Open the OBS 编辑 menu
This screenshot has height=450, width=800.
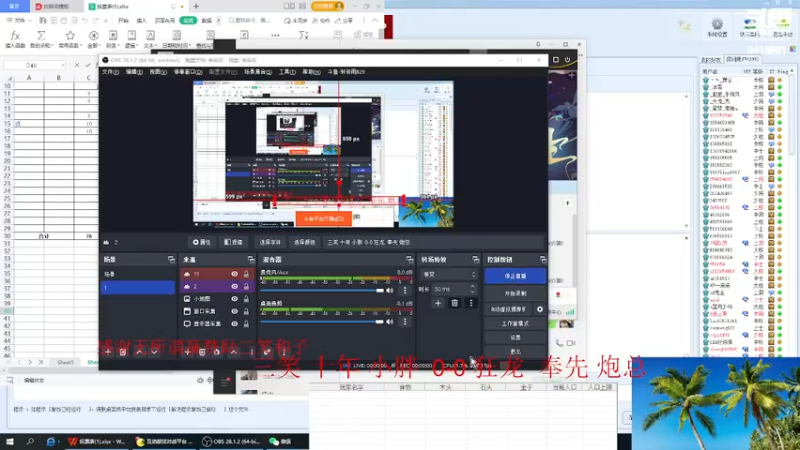[134, 72]
